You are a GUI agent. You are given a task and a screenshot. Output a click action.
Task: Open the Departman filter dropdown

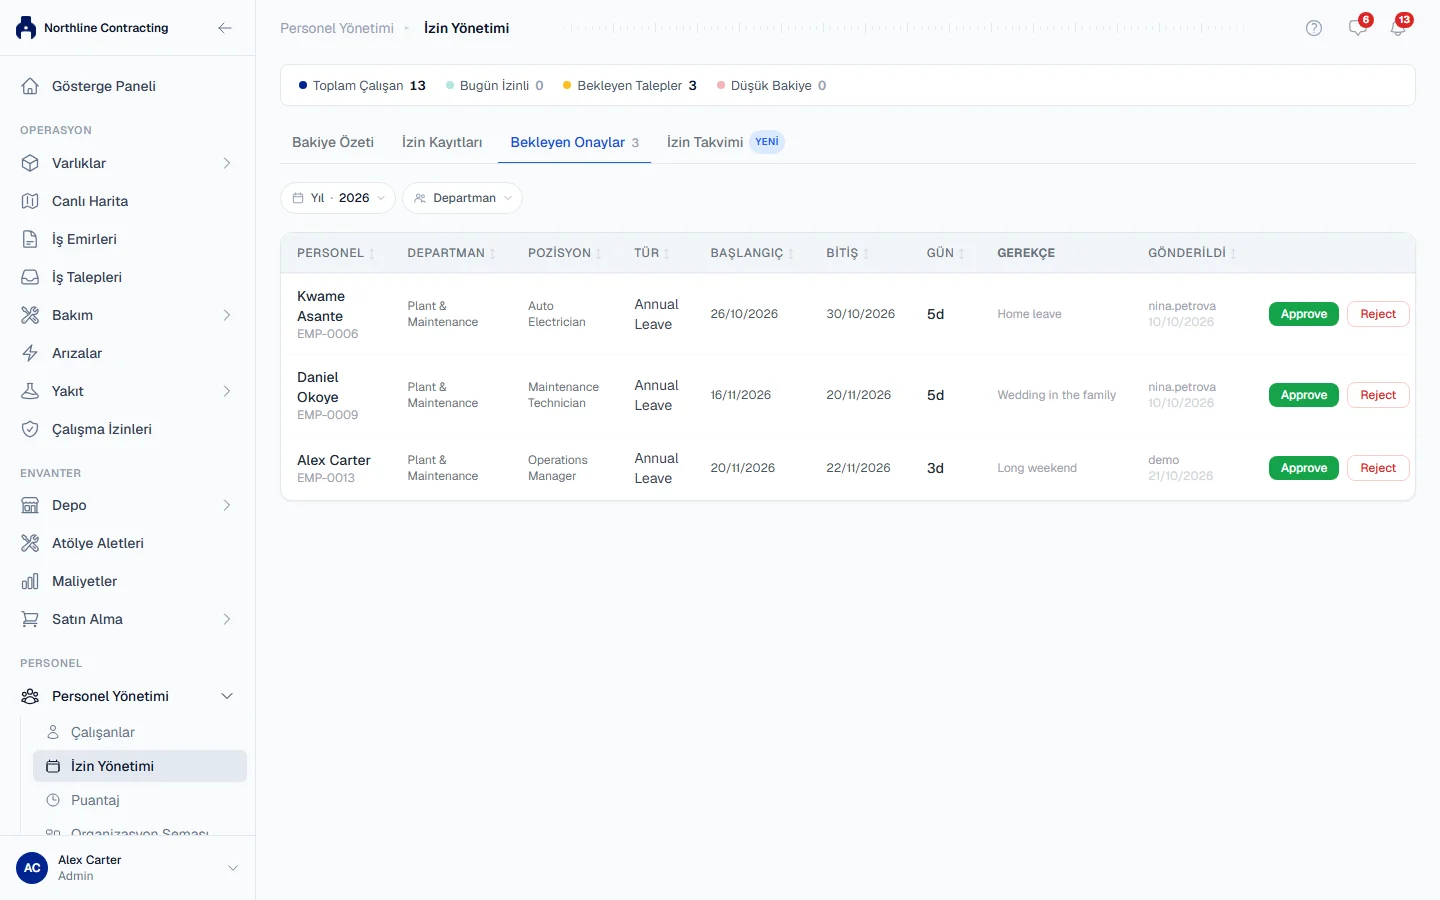[x=462, y=198]
